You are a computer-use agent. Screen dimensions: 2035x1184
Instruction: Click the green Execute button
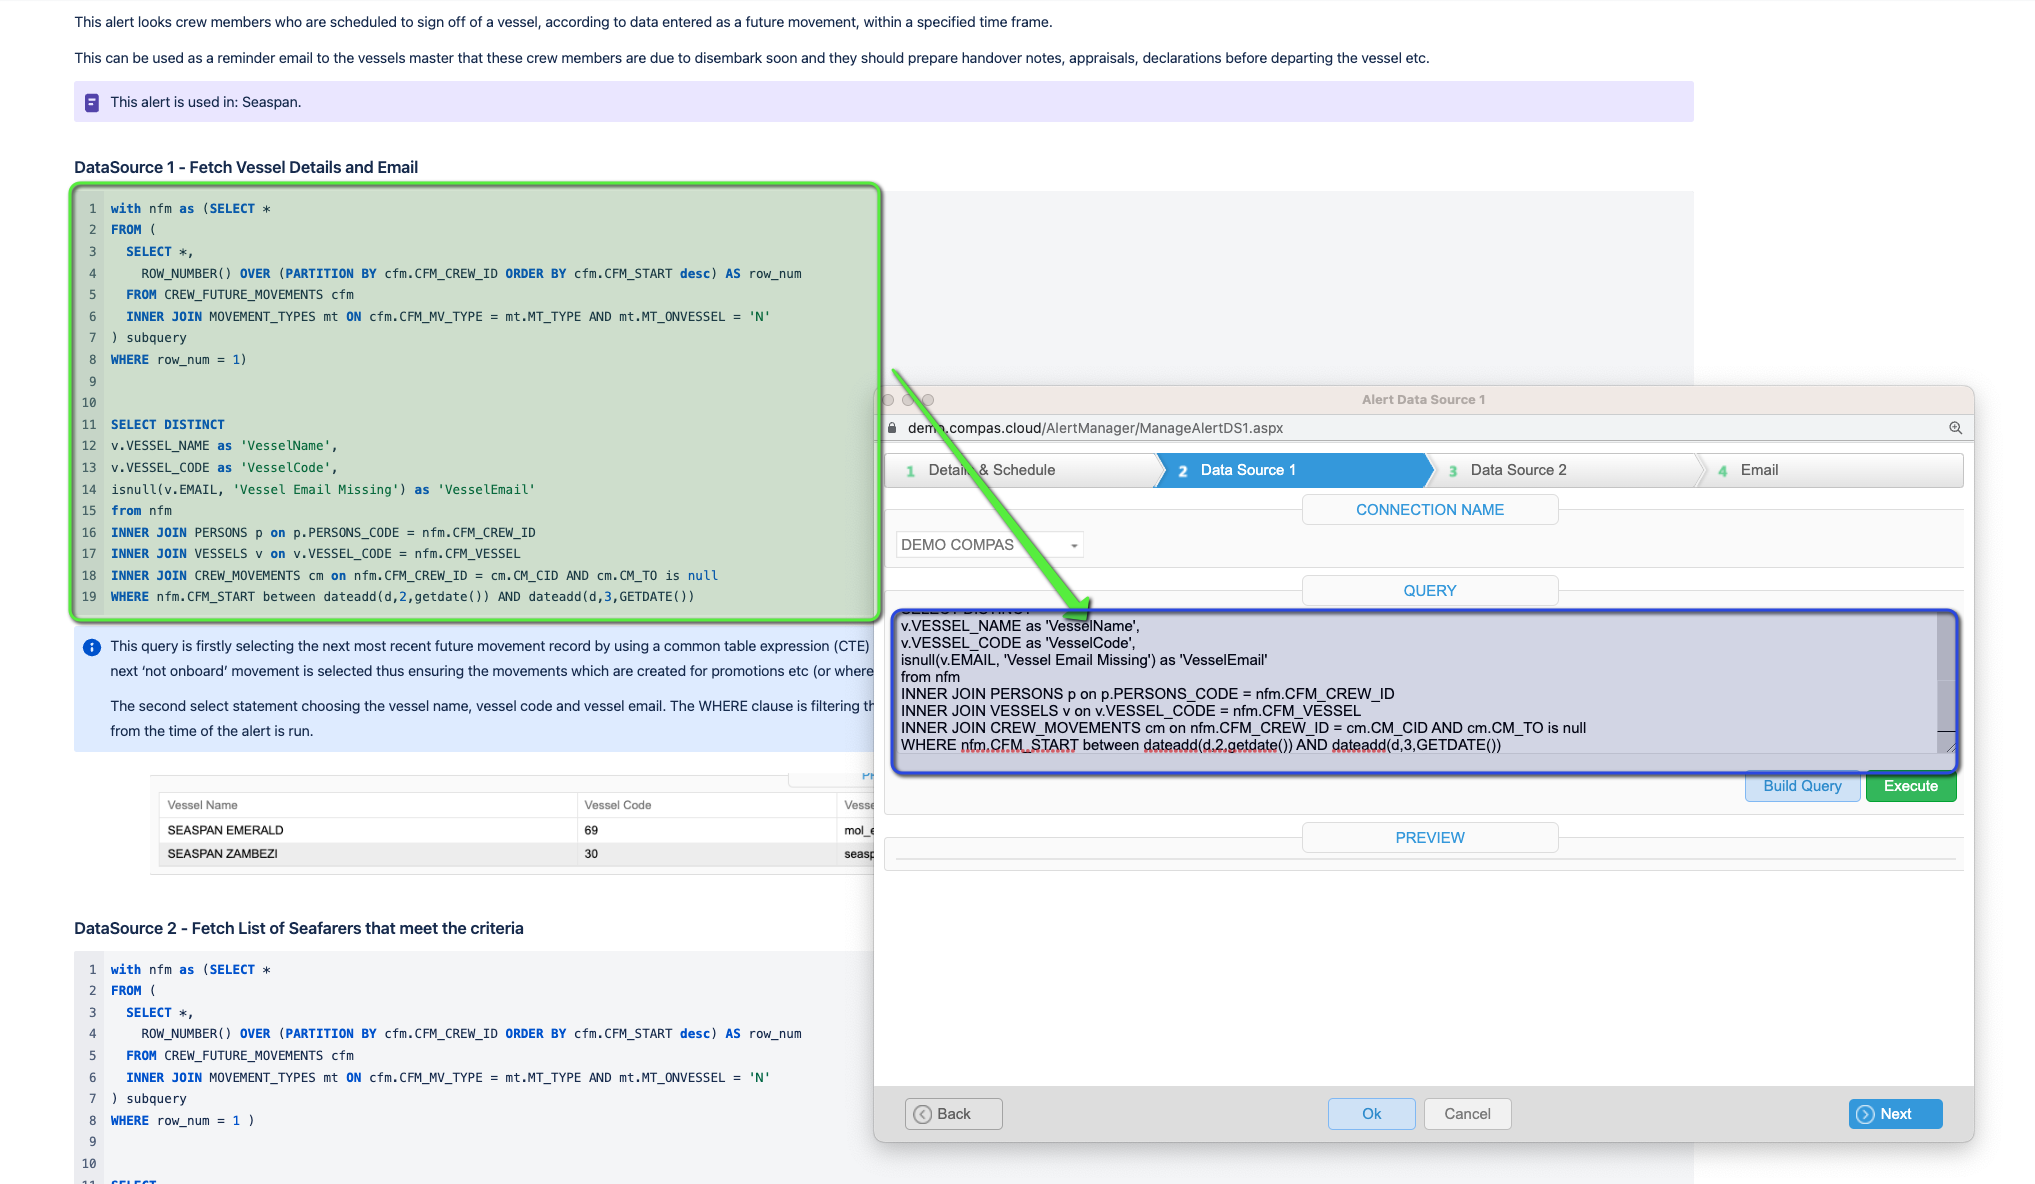[x=1911, y=786]
